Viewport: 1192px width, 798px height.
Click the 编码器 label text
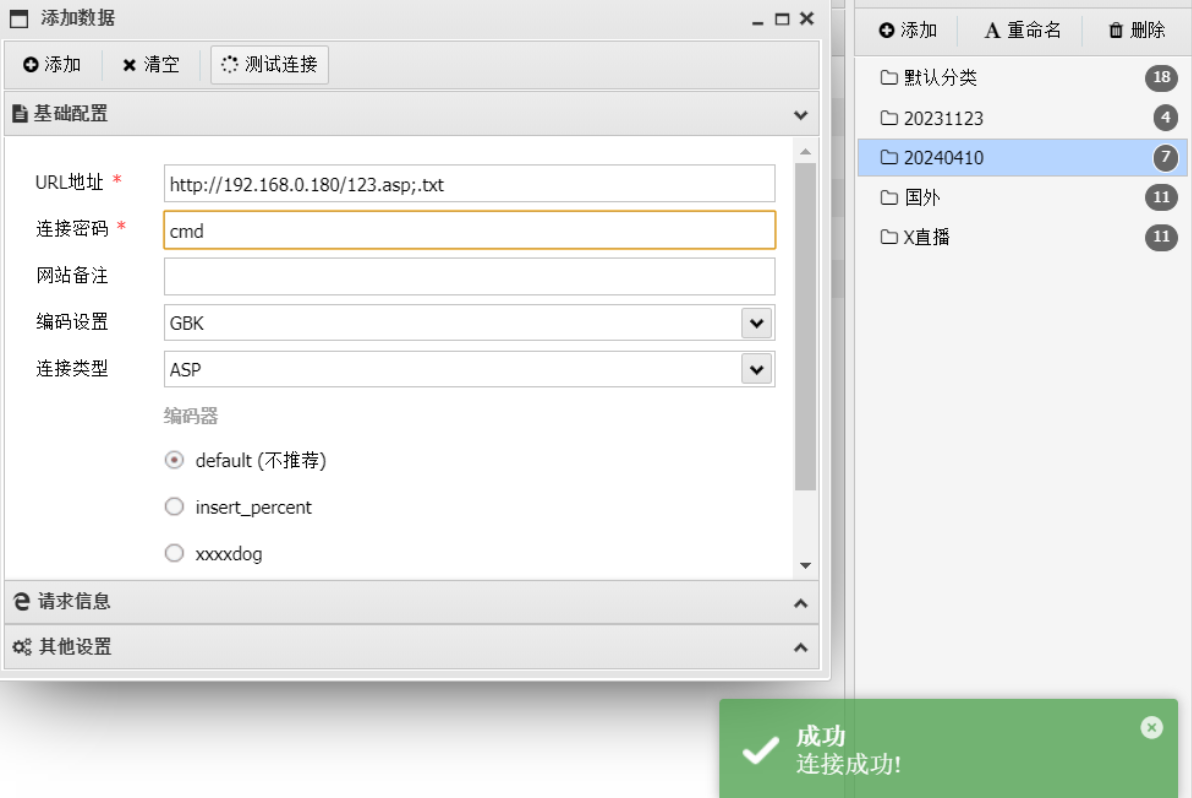tap(191, 416)
